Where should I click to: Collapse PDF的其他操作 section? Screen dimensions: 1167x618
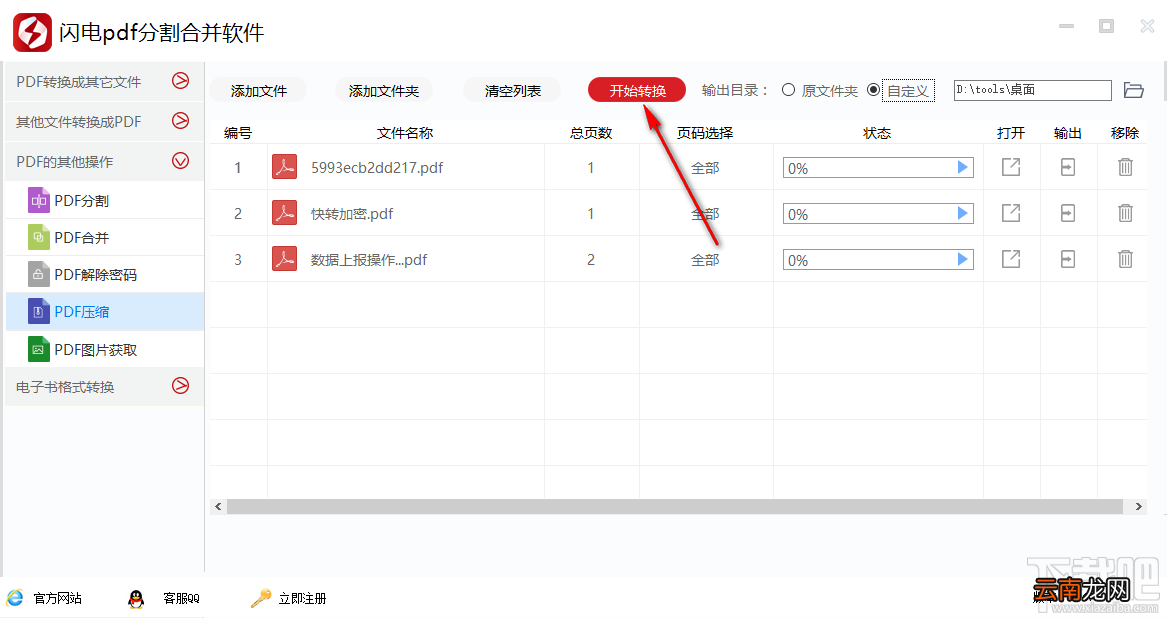(104, 162)
